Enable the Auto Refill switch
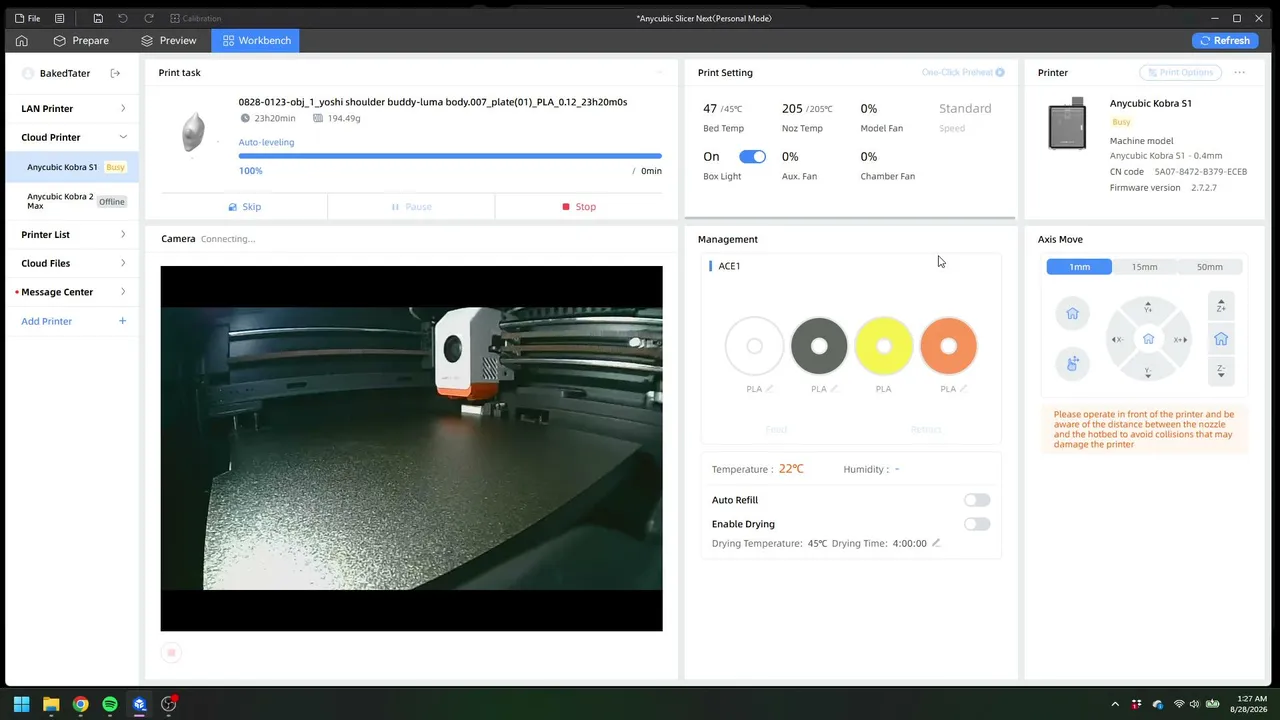The width and height of the screenshot is (1280, 720). click(977, 500)
